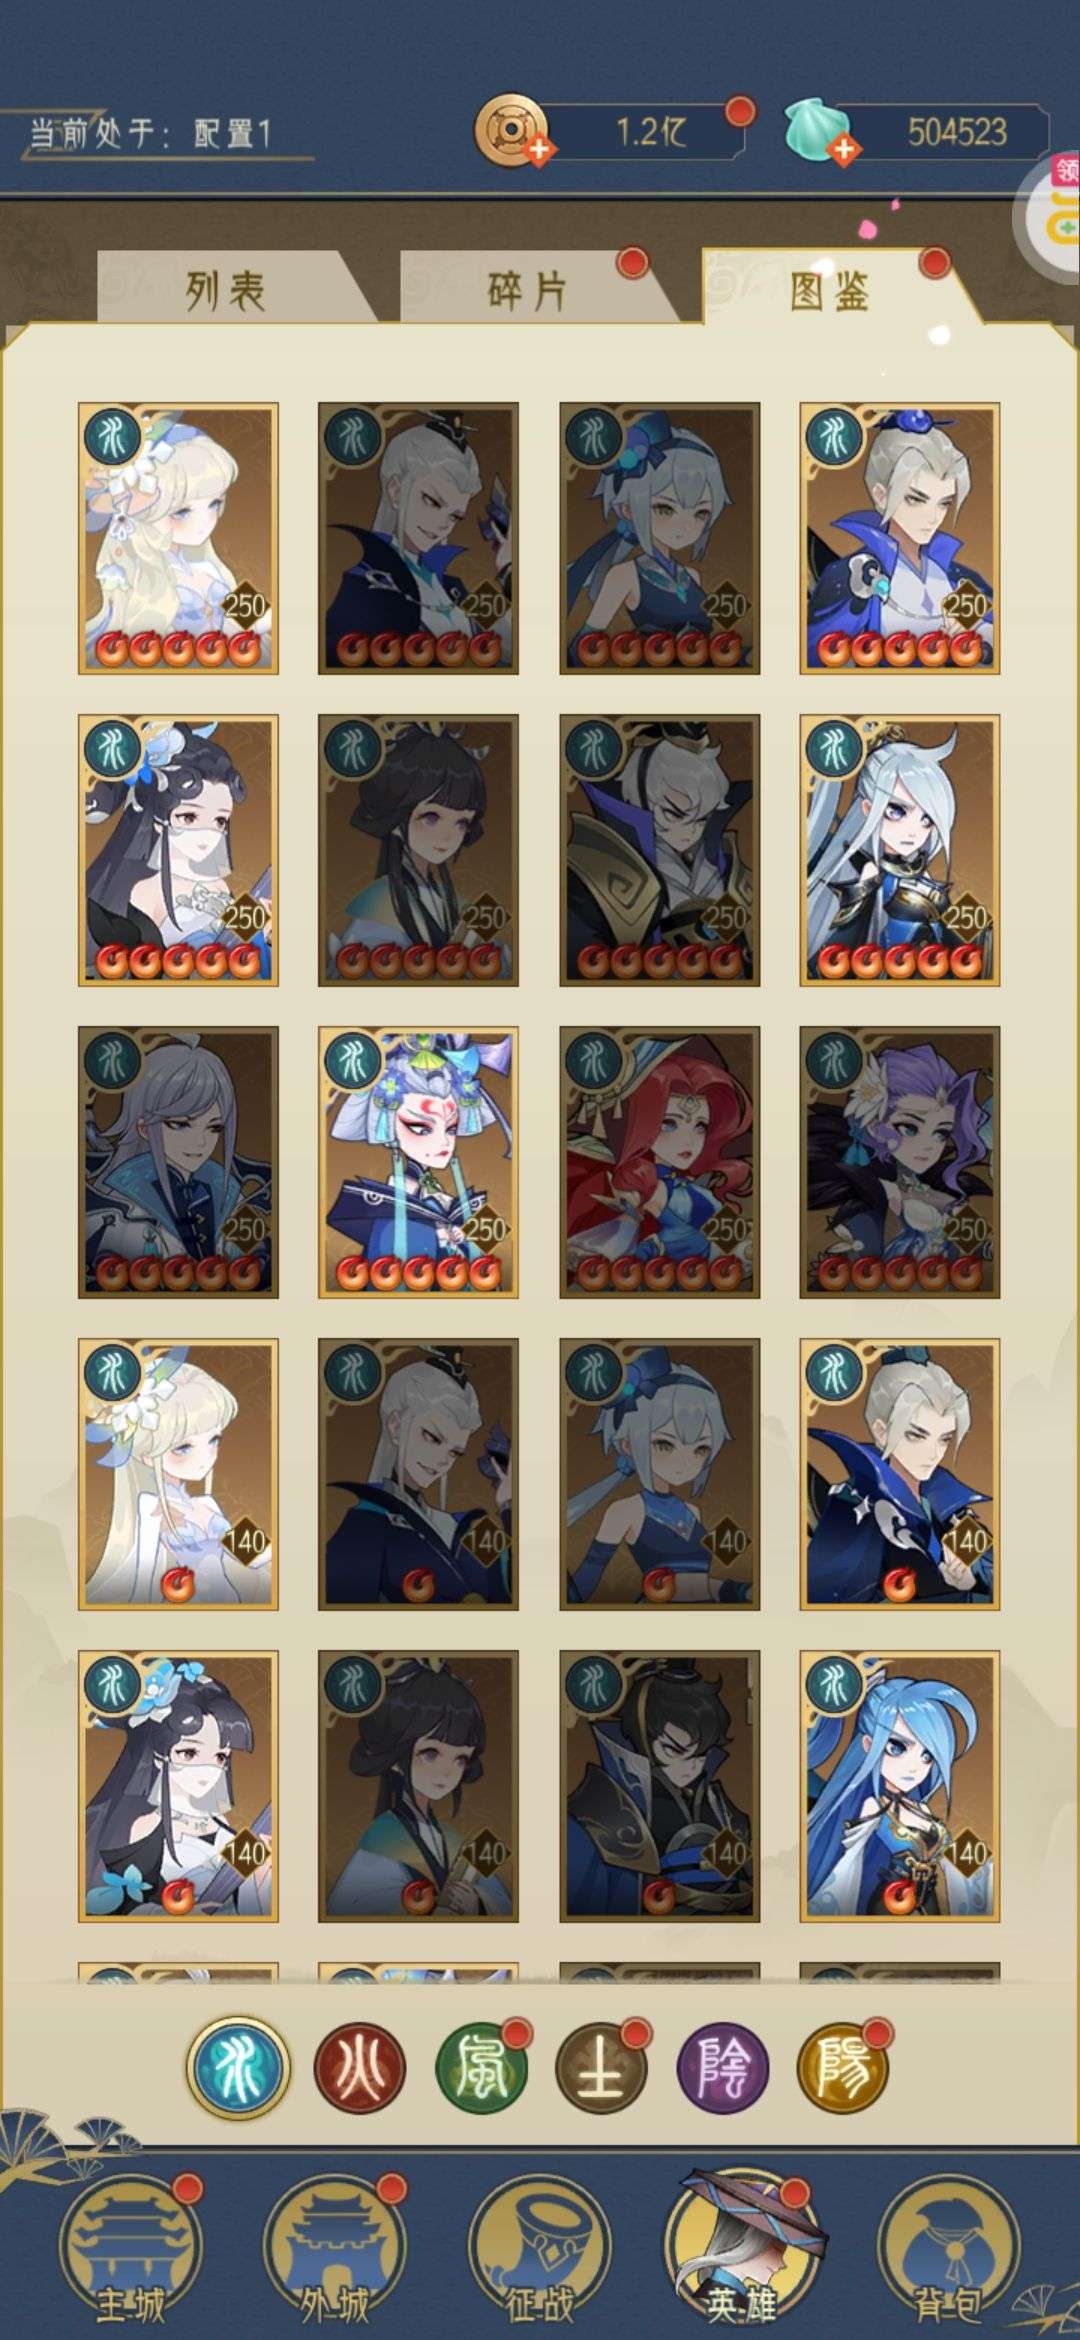Select the blue-haired level 140 hero card
The width and height of the screenshot is (1080, 2340).
point(900,1786)
